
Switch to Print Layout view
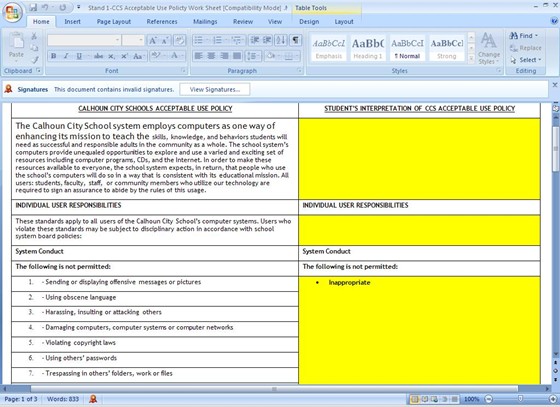pyautogui.click(x=414, y=399)
